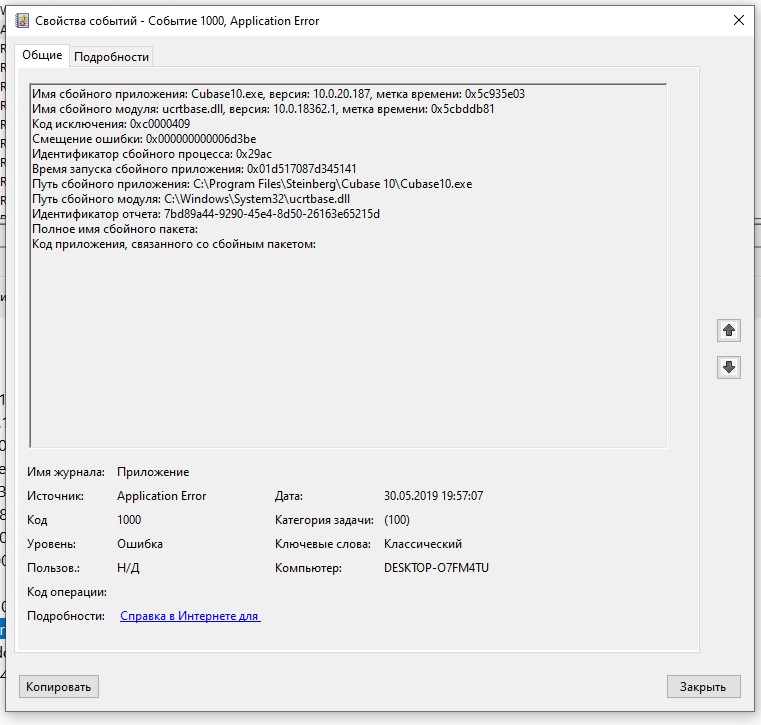Click empty area of event description box
This screenshot has height=725, width=761.
click(347, 349)
